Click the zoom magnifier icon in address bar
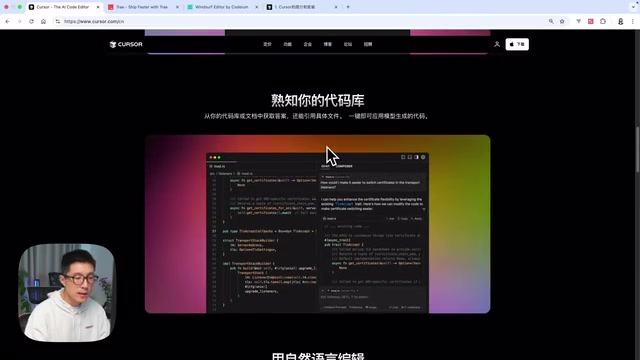The image size is (640, 360). coord(551,21)
